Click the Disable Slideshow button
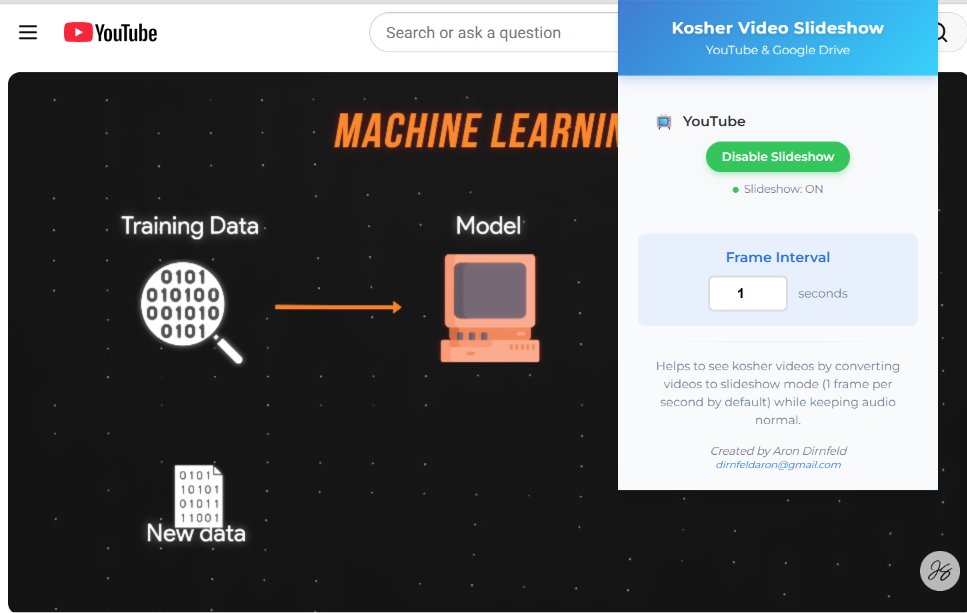This screenshot has height=613, width=967. coord(777,157)
